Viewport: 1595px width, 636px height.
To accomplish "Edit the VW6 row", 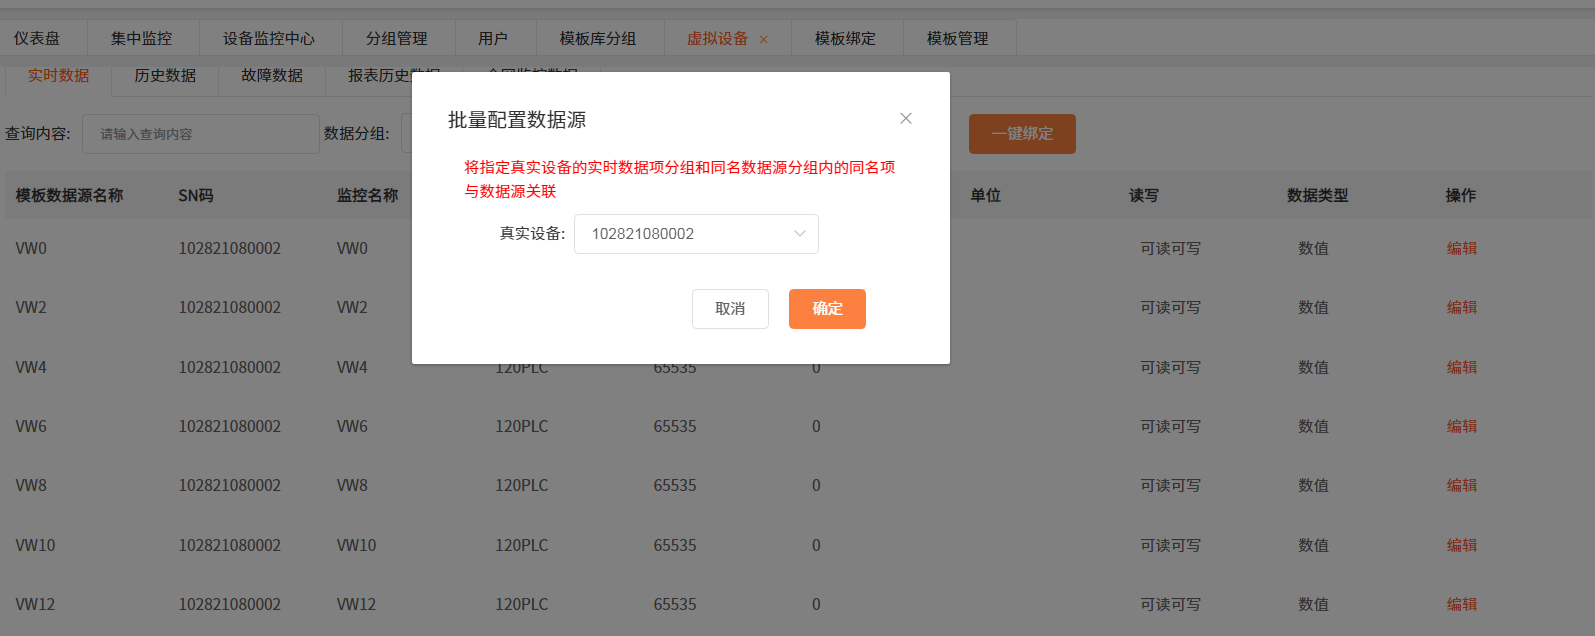I will coord(1461,426).
